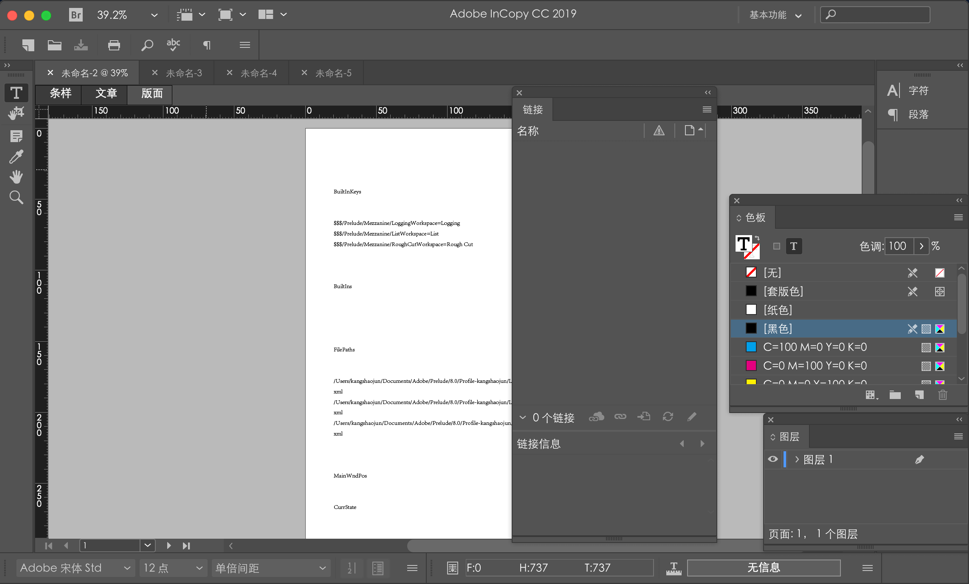This screenshot has height=584, width=969.
Task: Click Relink from CC Libraries cloud icon
Action: pyautogui.click(x=596, y=417)
